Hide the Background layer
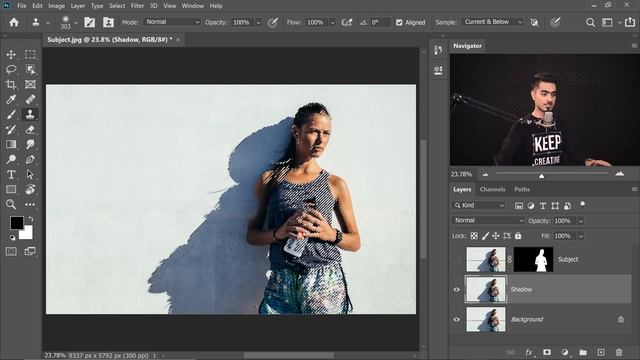 [457, 320]
